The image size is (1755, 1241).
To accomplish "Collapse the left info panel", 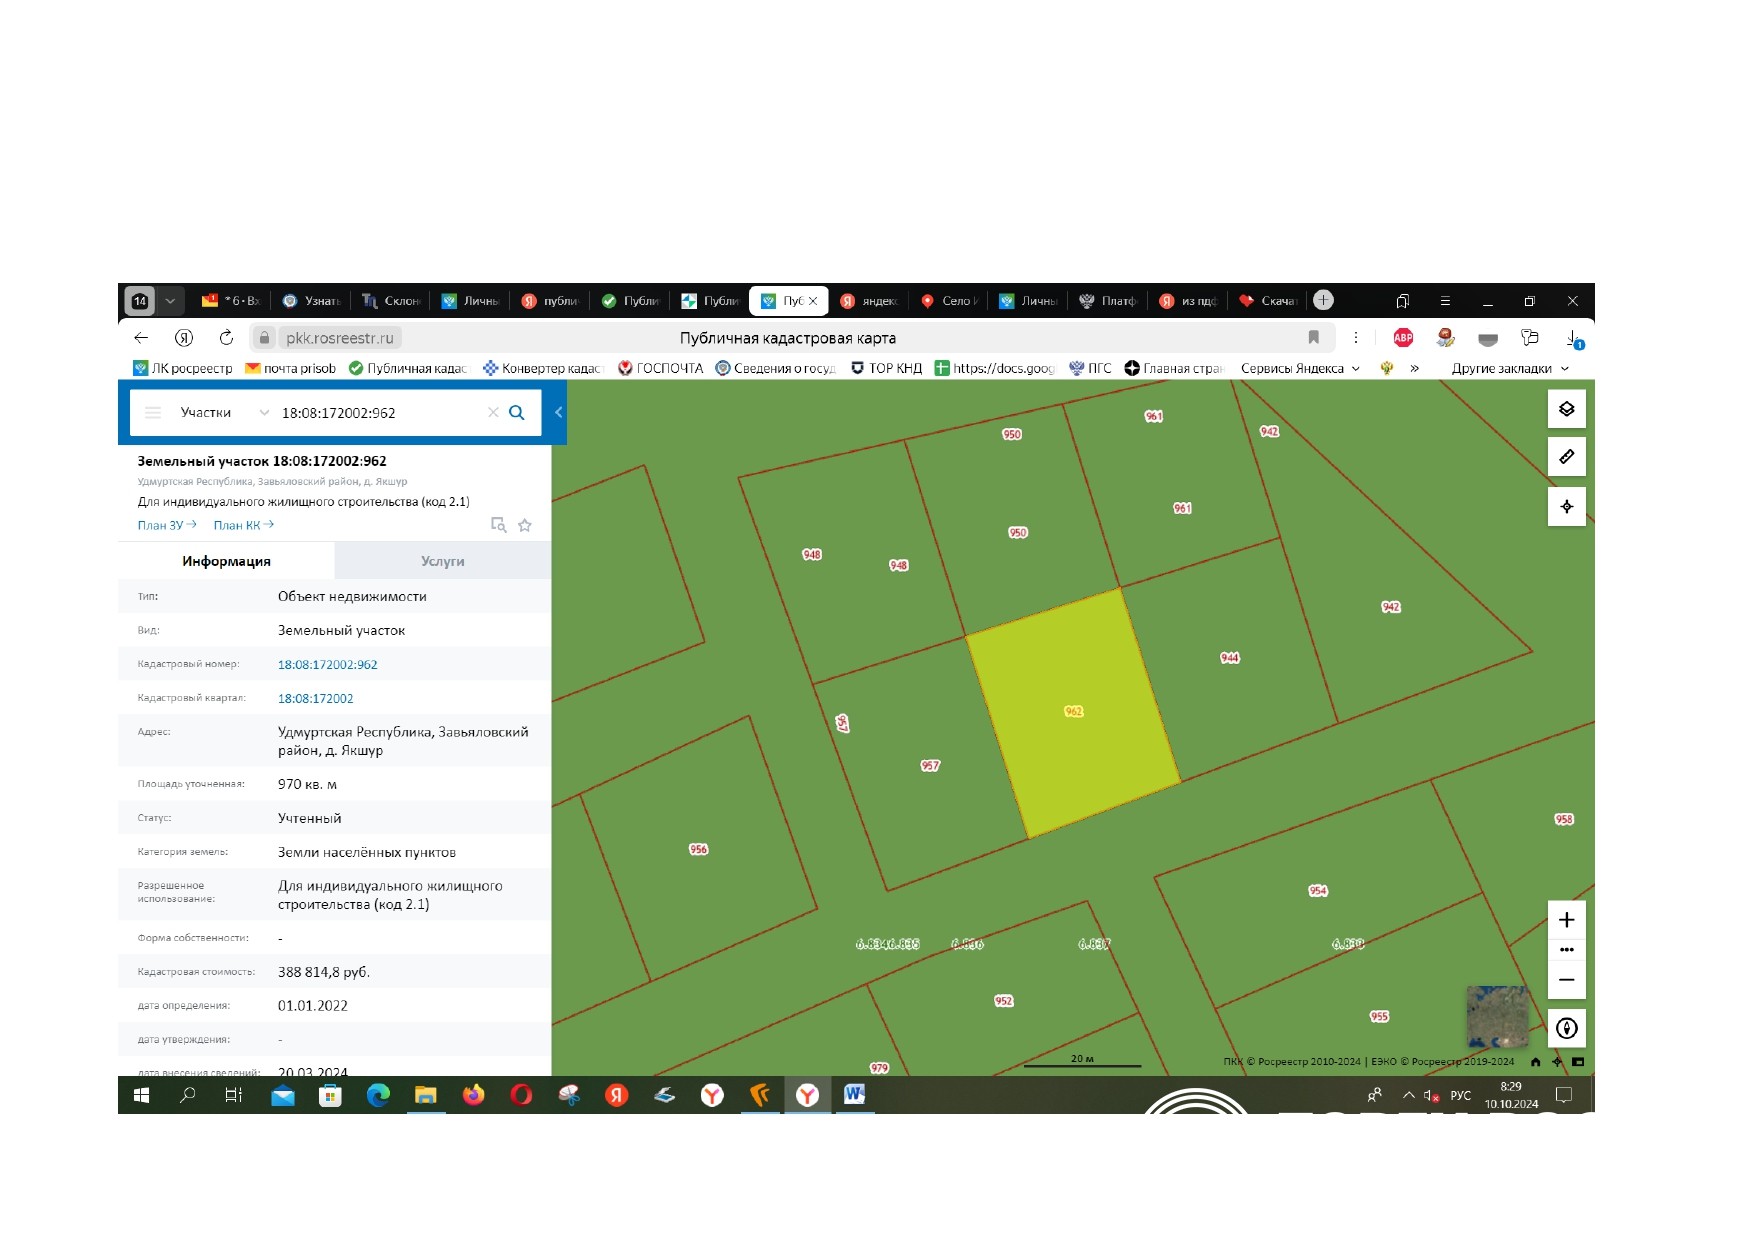I will pyautogui.click(x=558, y=412).
